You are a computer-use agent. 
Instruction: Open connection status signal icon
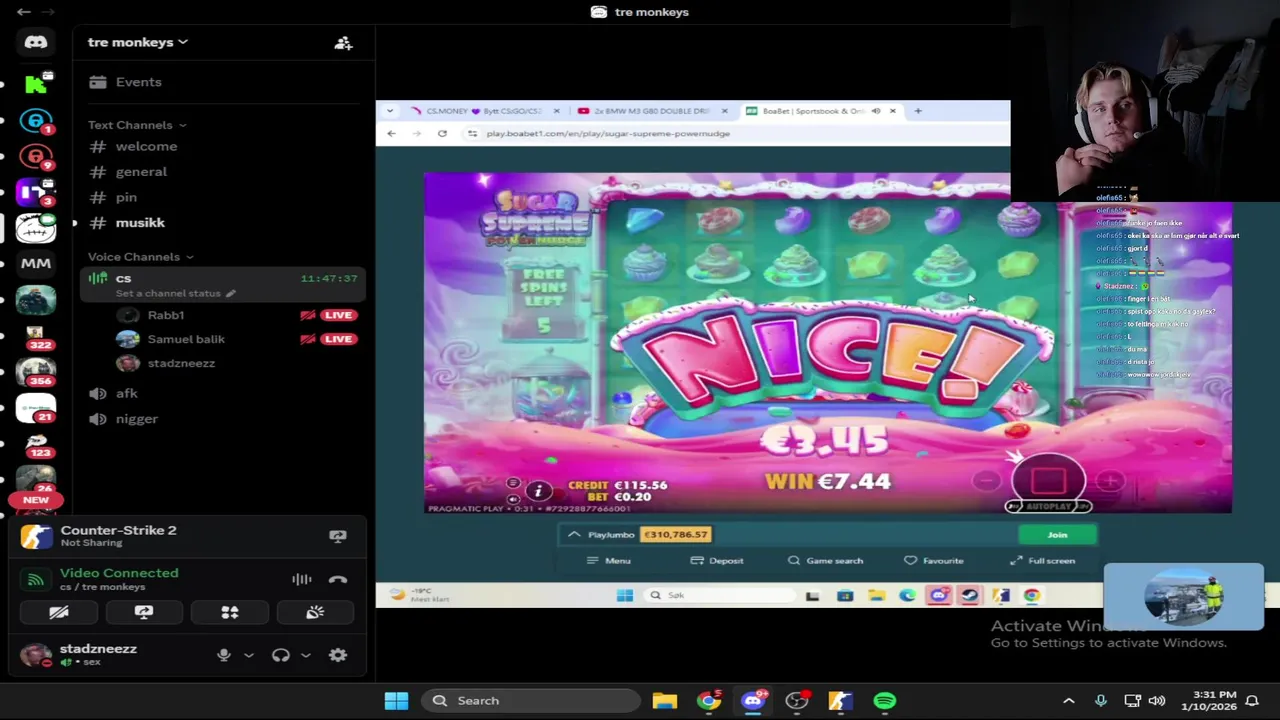pos(36,579)
